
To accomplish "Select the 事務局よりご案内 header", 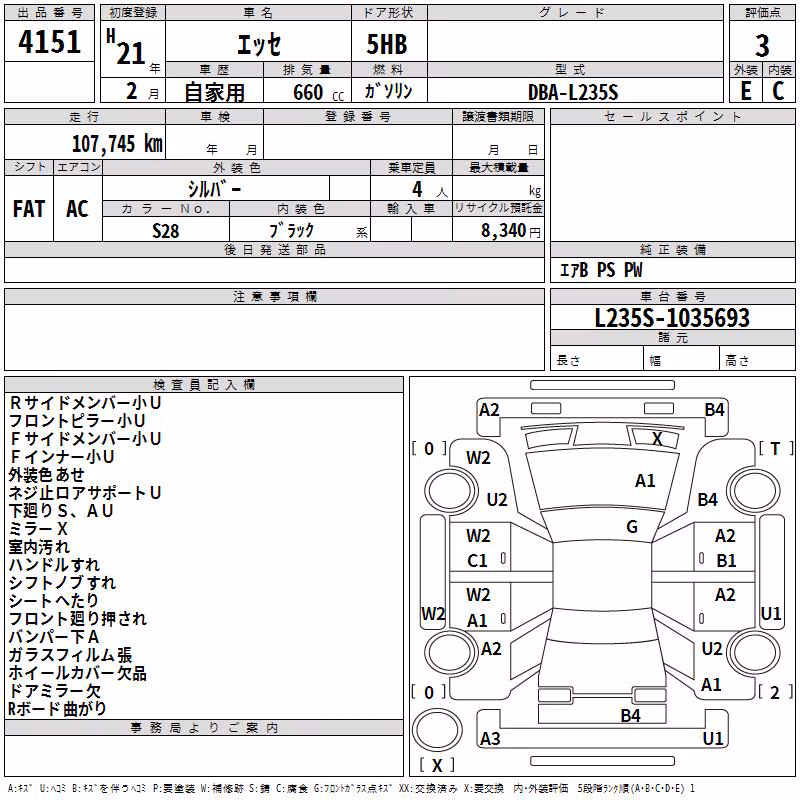I will tap(204, 728).
